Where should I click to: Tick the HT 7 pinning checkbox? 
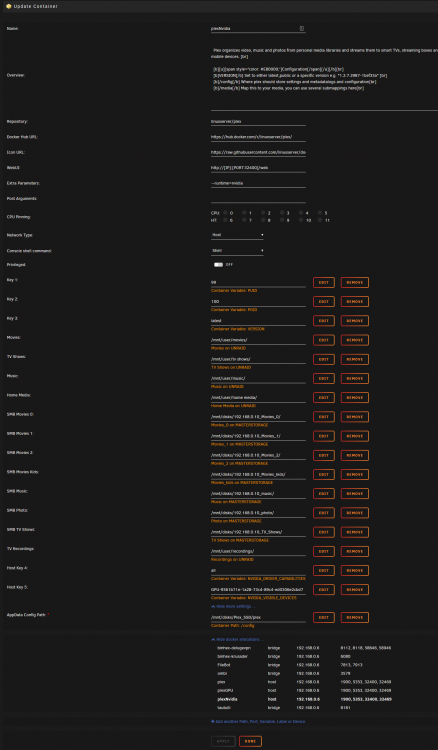(244, 221)
